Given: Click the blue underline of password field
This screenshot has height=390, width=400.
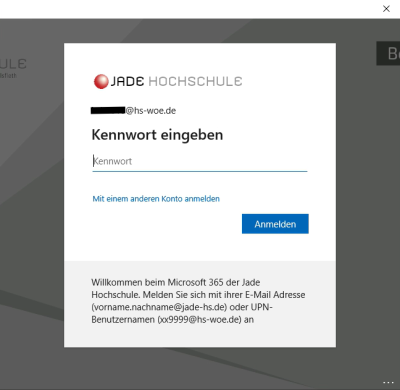Looking at the screenshot, I should [200, 171].
